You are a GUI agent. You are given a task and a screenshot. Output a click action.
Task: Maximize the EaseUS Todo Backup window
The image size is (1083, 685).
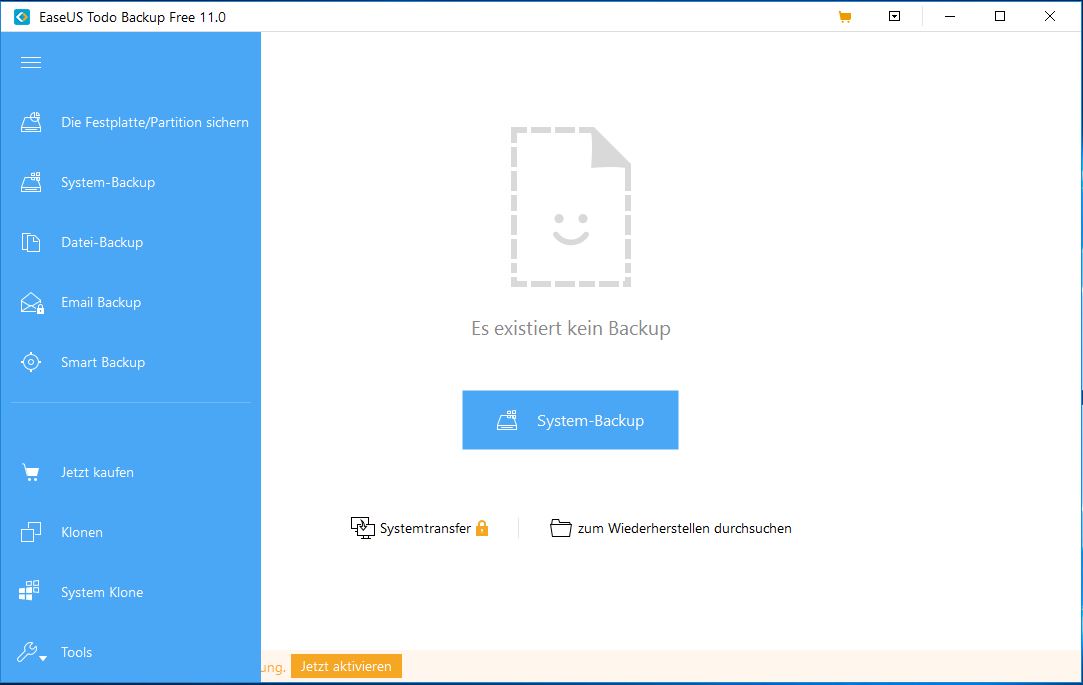tap(999, 17)
